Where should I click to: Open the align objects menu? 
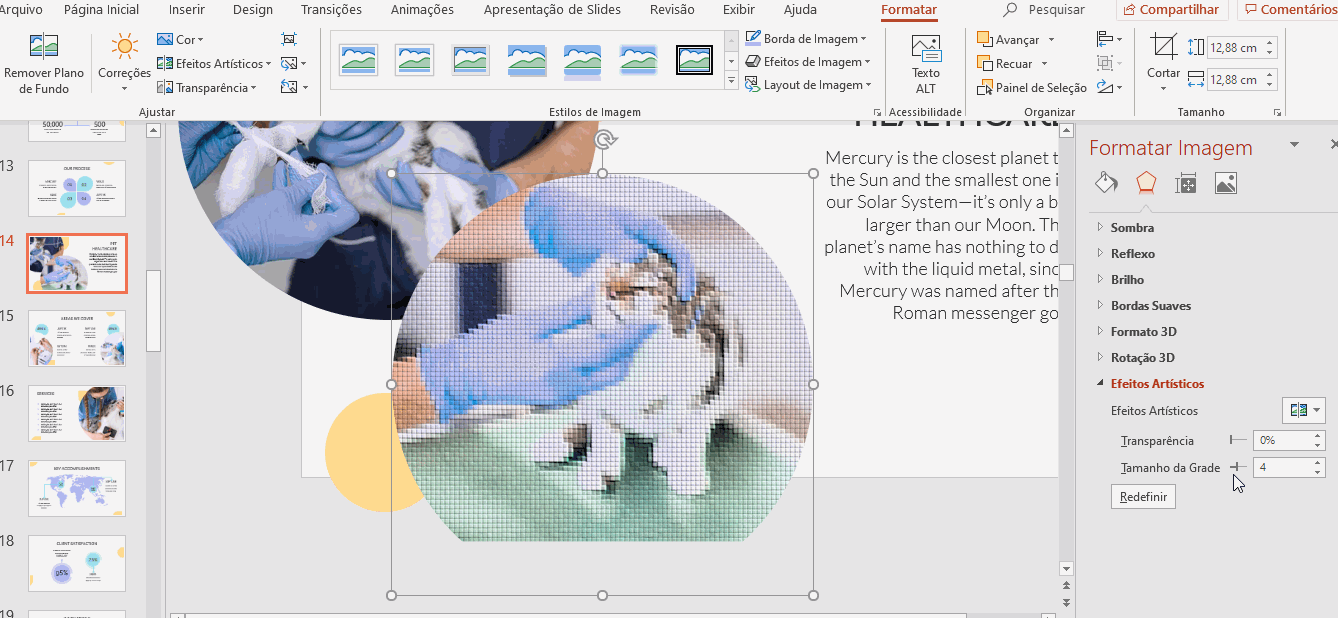[1109, 40]
